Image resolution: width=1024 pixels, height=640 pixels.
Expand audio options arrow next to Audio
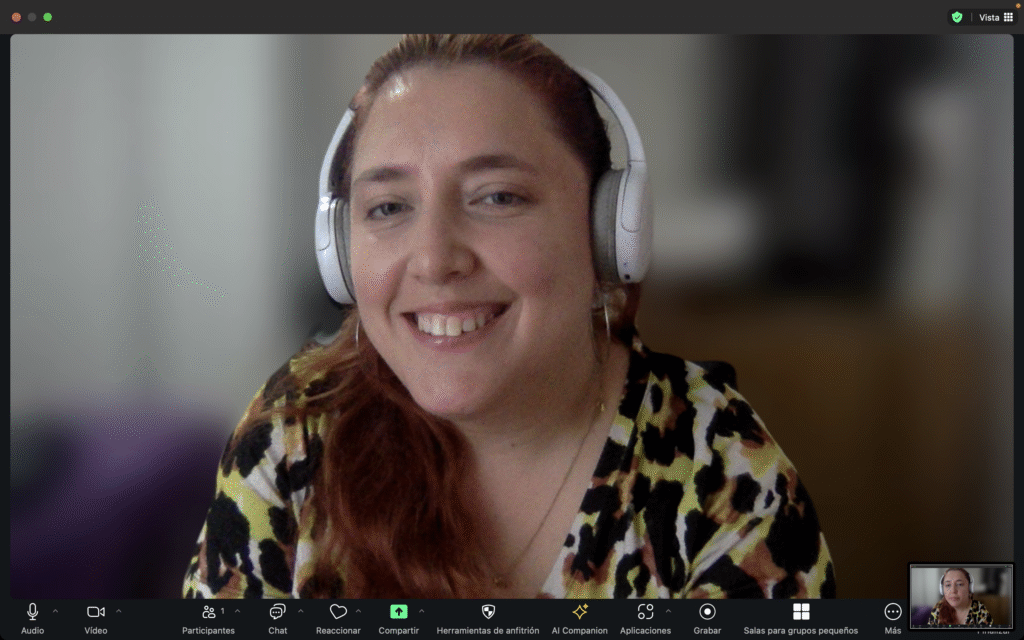coord(55,610)
